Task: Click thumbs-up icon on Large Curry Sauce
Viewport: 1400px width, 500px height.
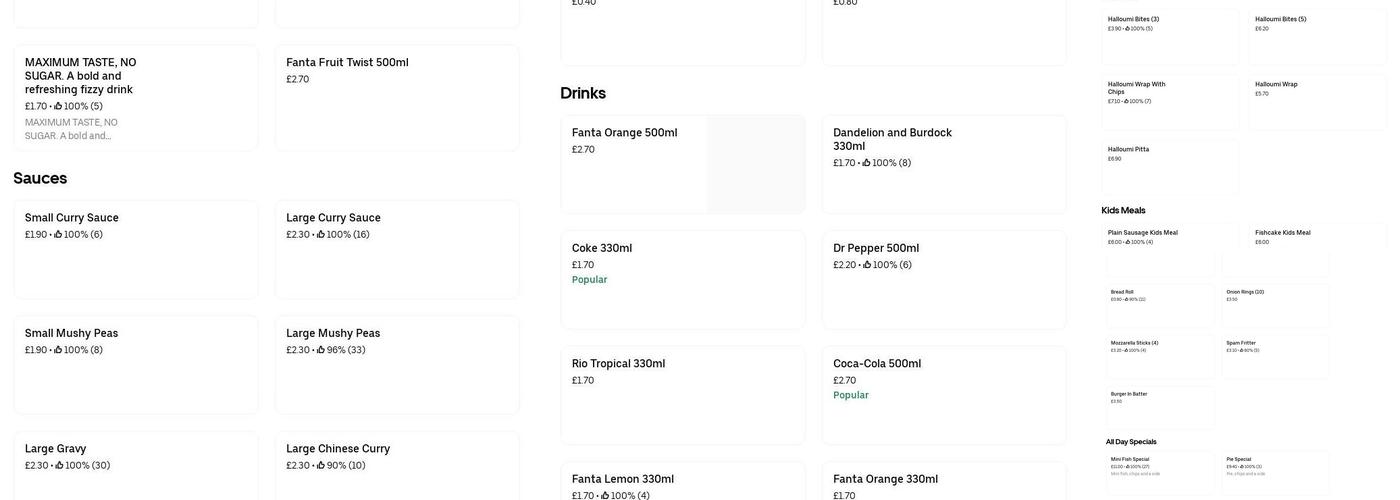Action: 321,235
